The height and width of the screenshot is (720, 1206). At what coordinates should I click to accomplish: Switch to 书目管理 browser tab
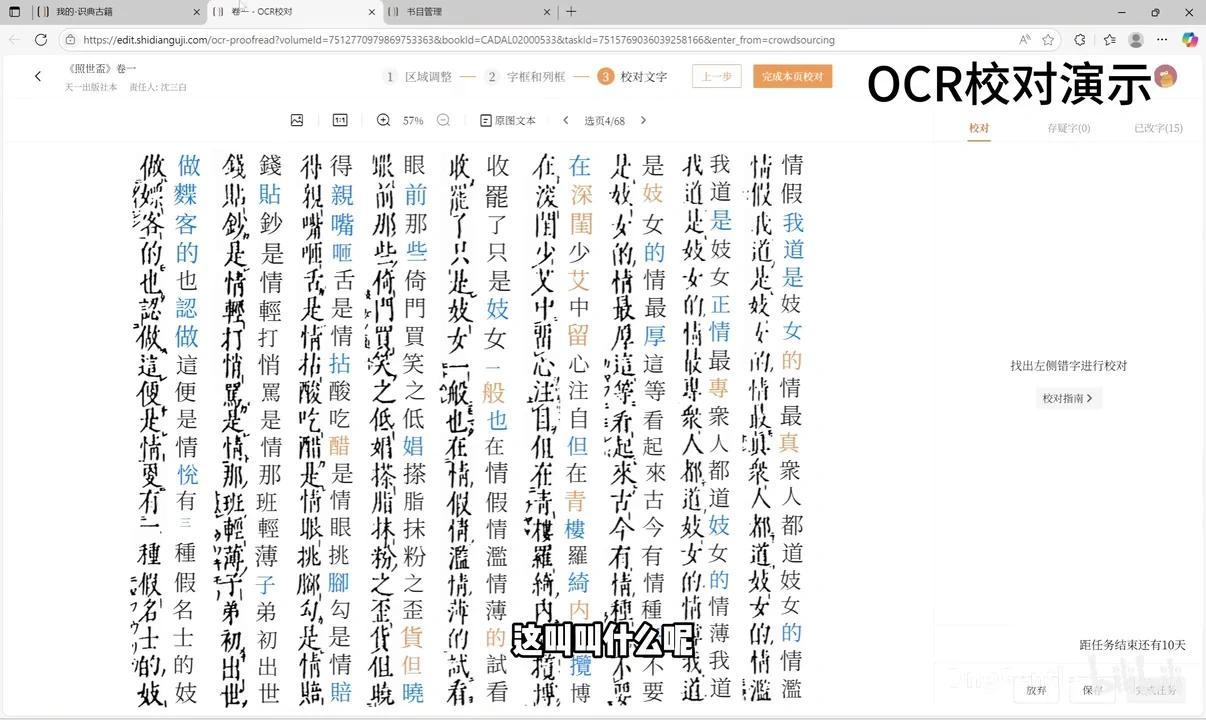(x=467, y=12)
